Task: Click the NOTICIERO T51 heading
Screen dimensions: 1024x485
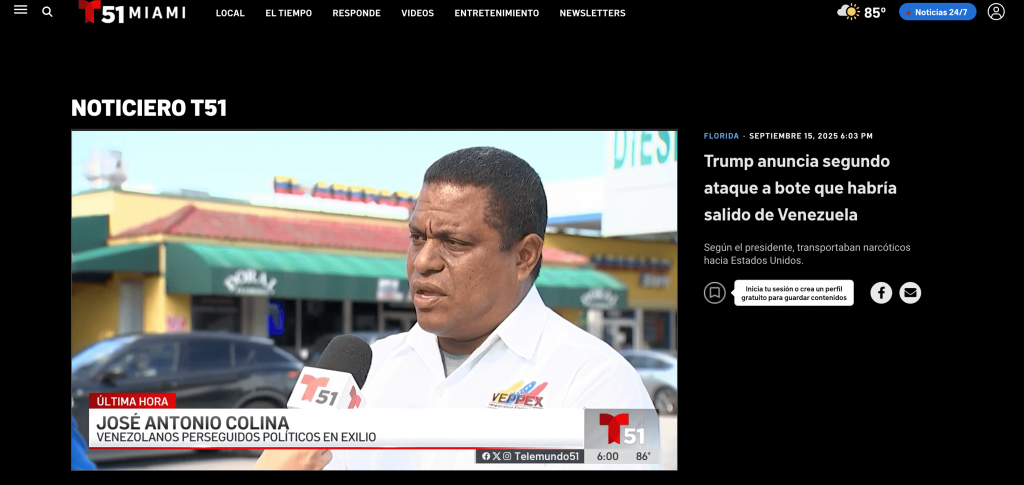Action: tap(149, 108)
